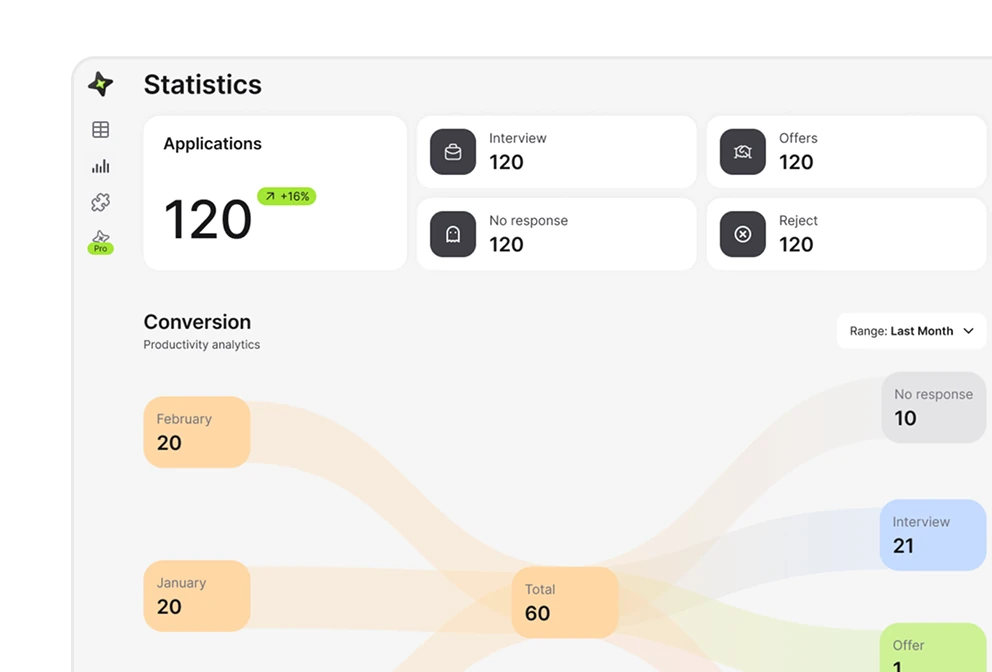Open the bar chart statistics icon
The width and height of the screenshot is (992, 672).
tap(101, 166)
